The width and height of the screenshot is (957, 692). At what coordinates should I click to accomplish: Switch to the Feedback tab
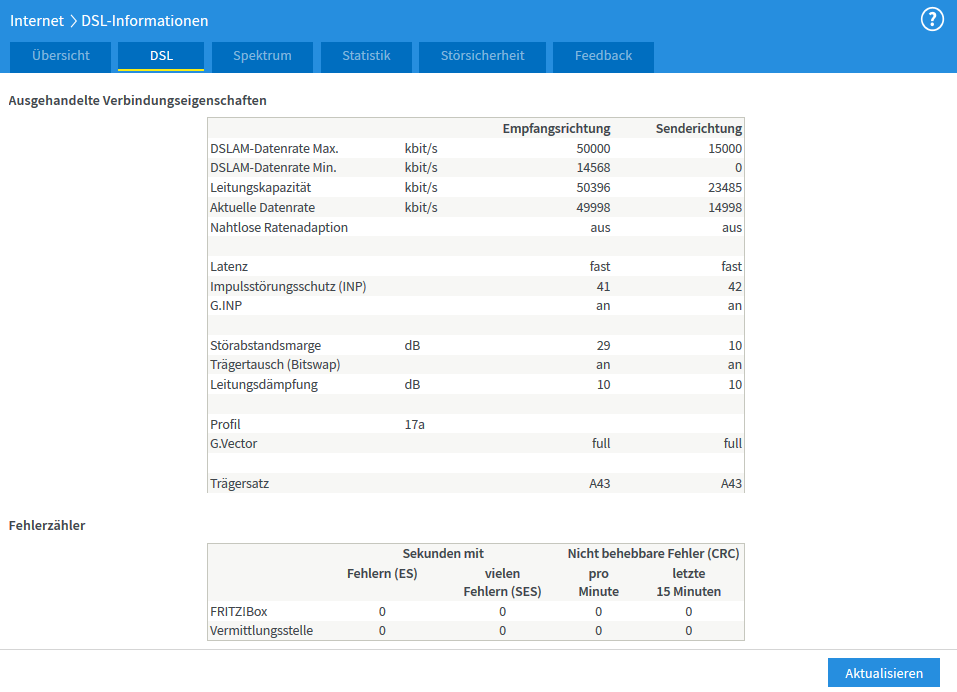[603, 56]
